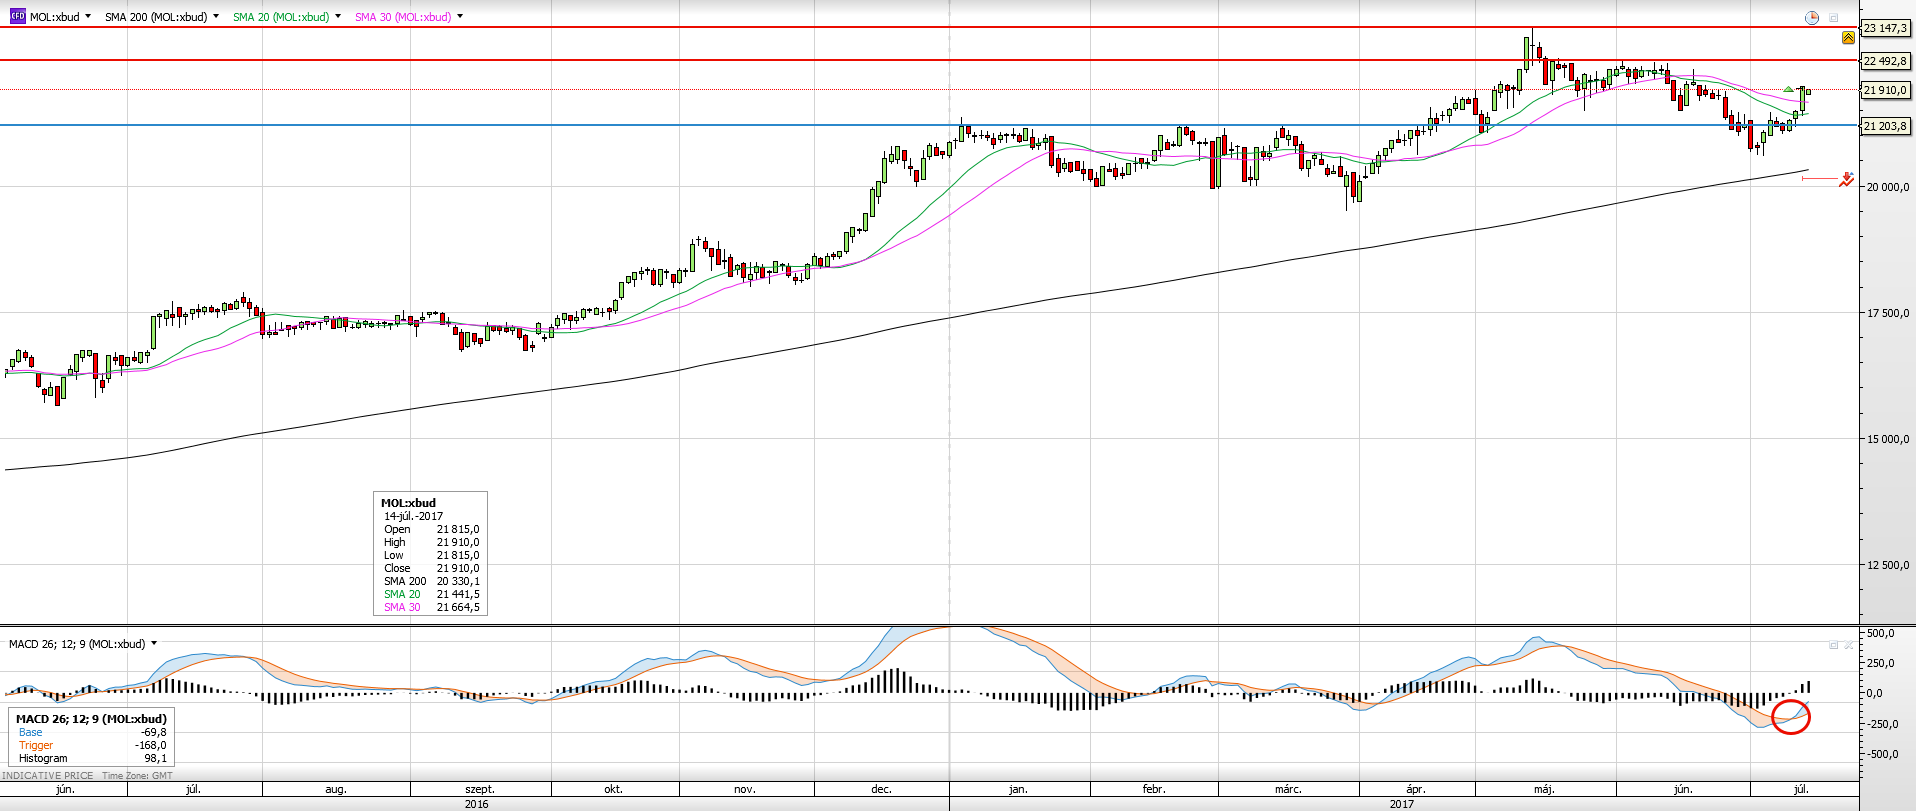Viewport: 1916px width, 811px height.
Task: Open the chart time period clock icon
Action: pyautogui.click(x=1812, y=17)
